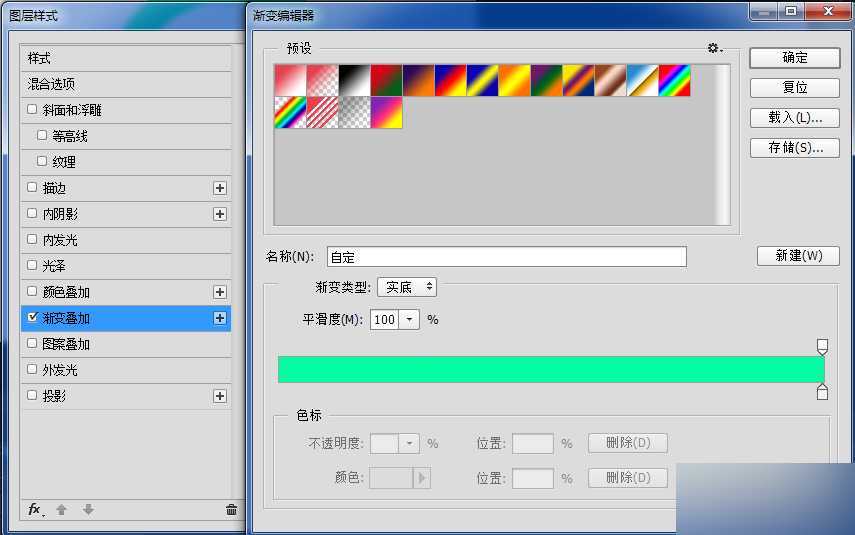Add another 内阴影 effect via plus icon
Screen dimensions: 855x535
coord(220,214)
